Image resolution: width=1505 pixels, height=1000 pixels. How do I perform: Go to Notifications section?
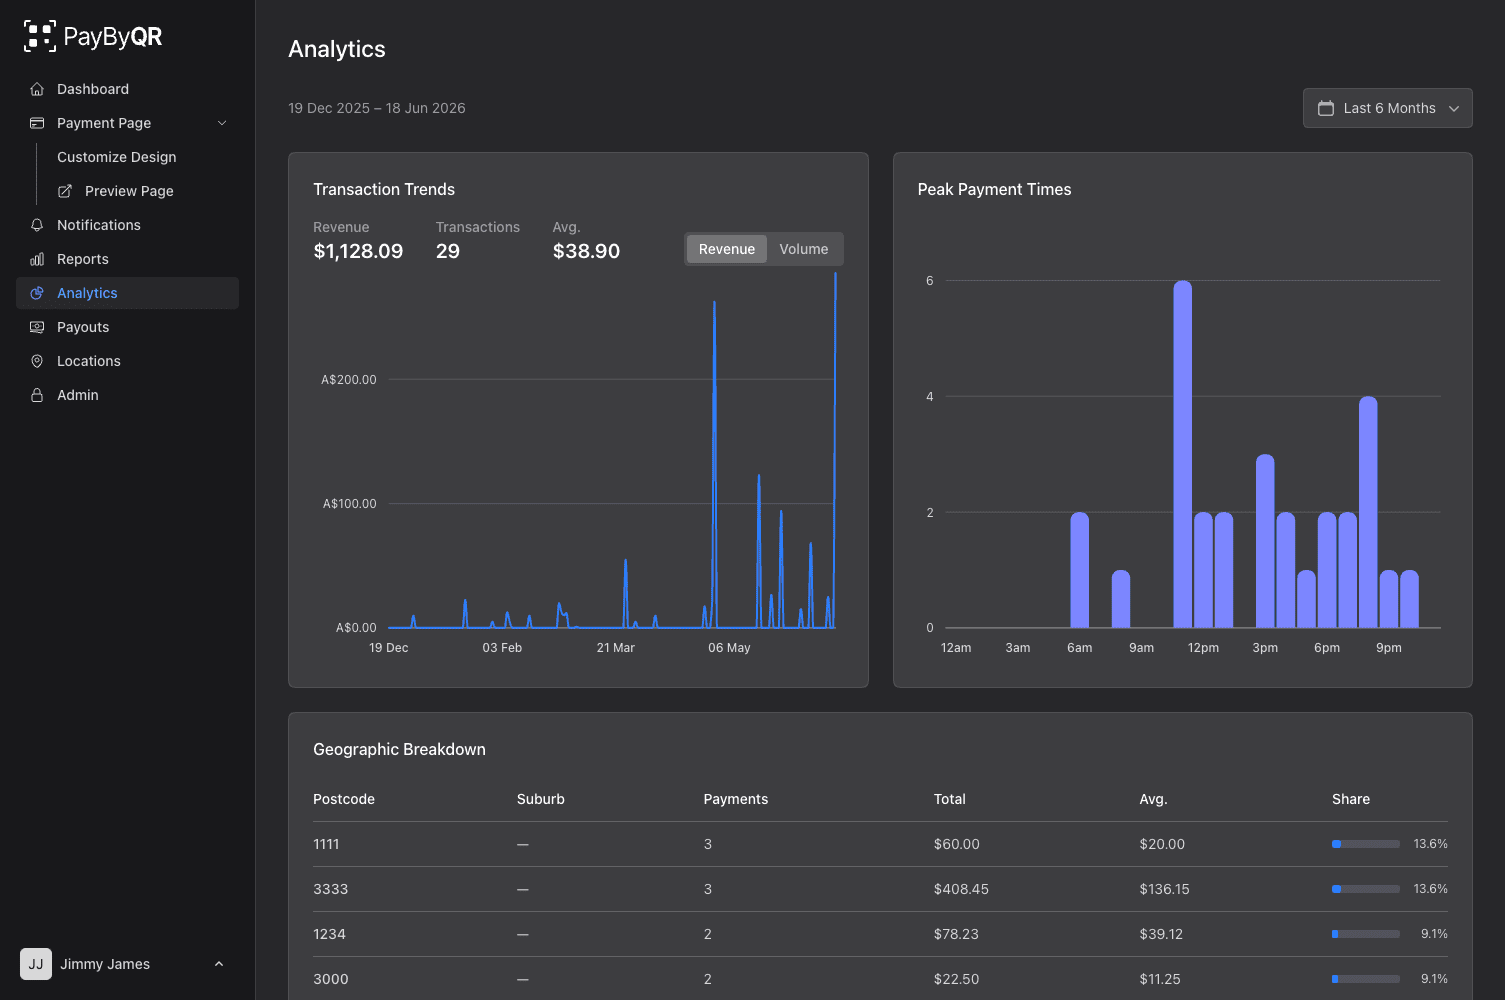tap(127, 225)
